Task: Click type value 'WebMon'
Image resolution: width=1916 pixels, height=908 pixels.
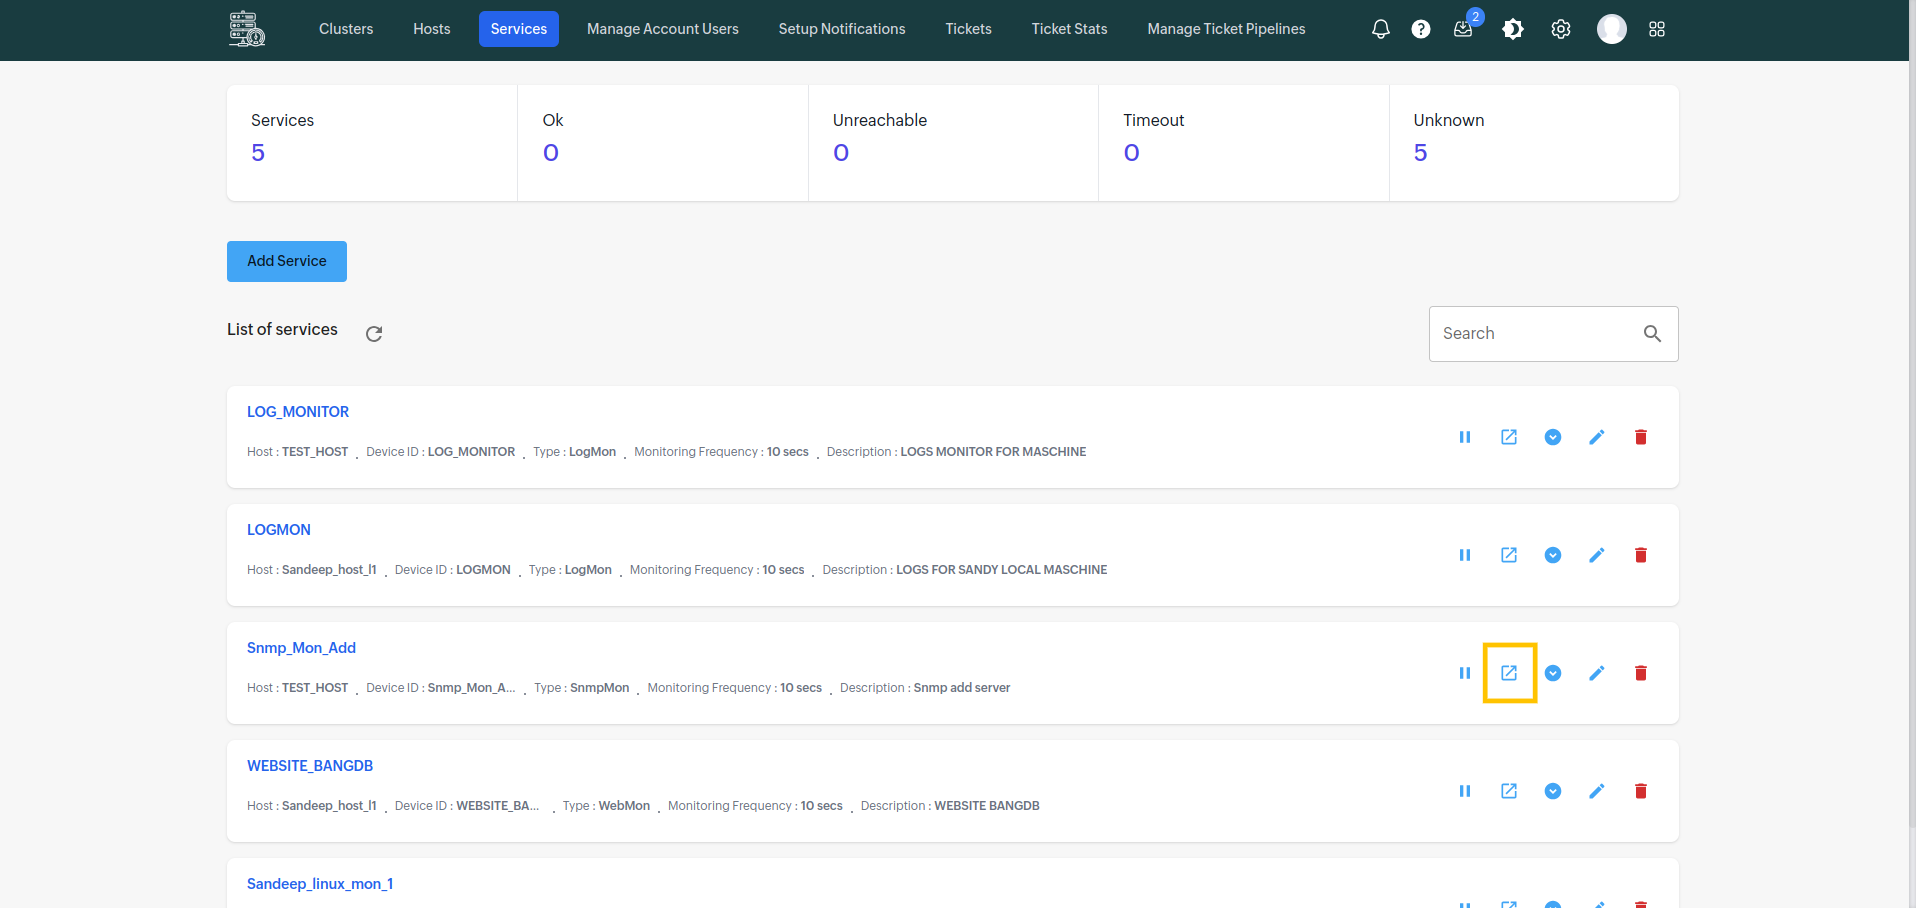Action: point(624,806)
